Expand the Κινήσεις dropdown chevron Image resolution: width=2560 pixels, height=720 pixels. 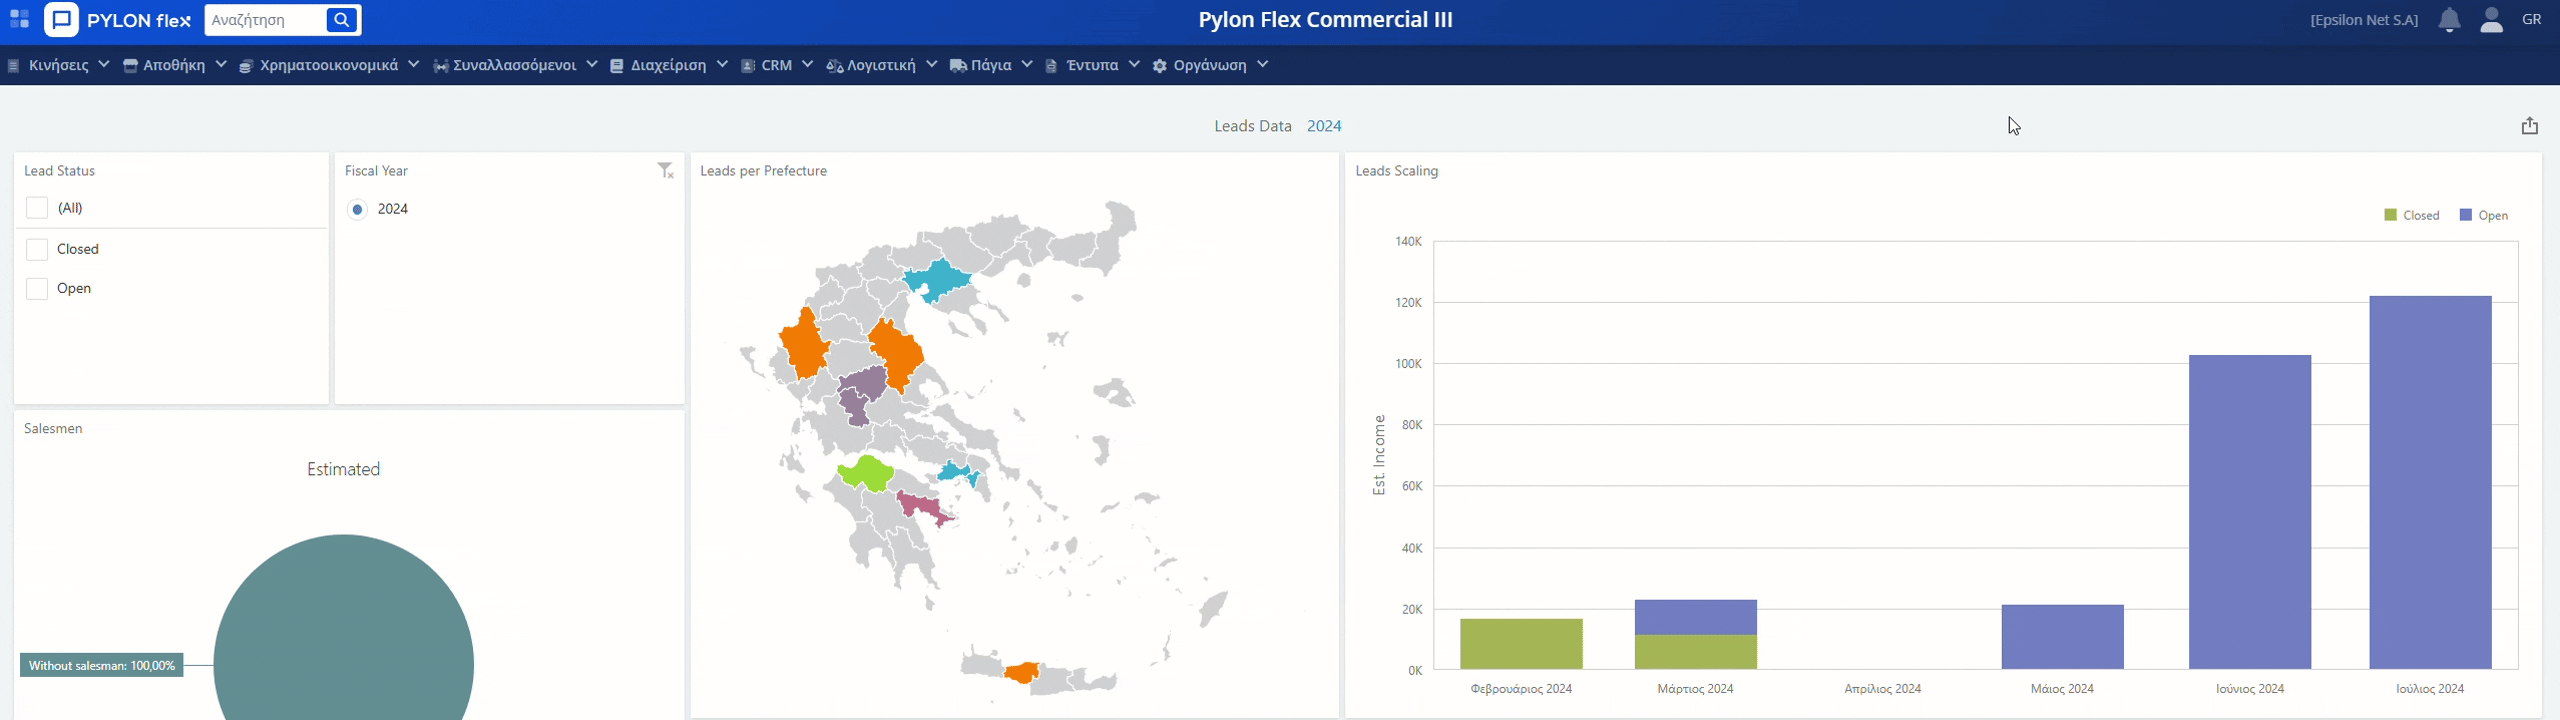[x=104, y=64]
